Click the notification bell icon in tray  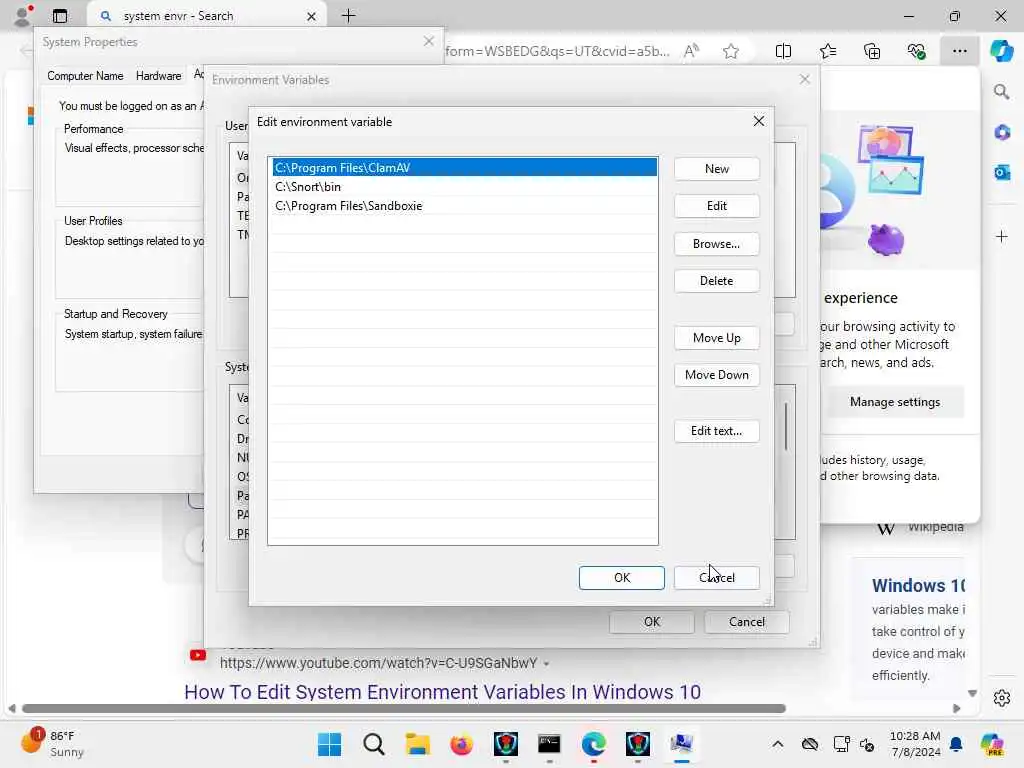click(x=956, y=744)
